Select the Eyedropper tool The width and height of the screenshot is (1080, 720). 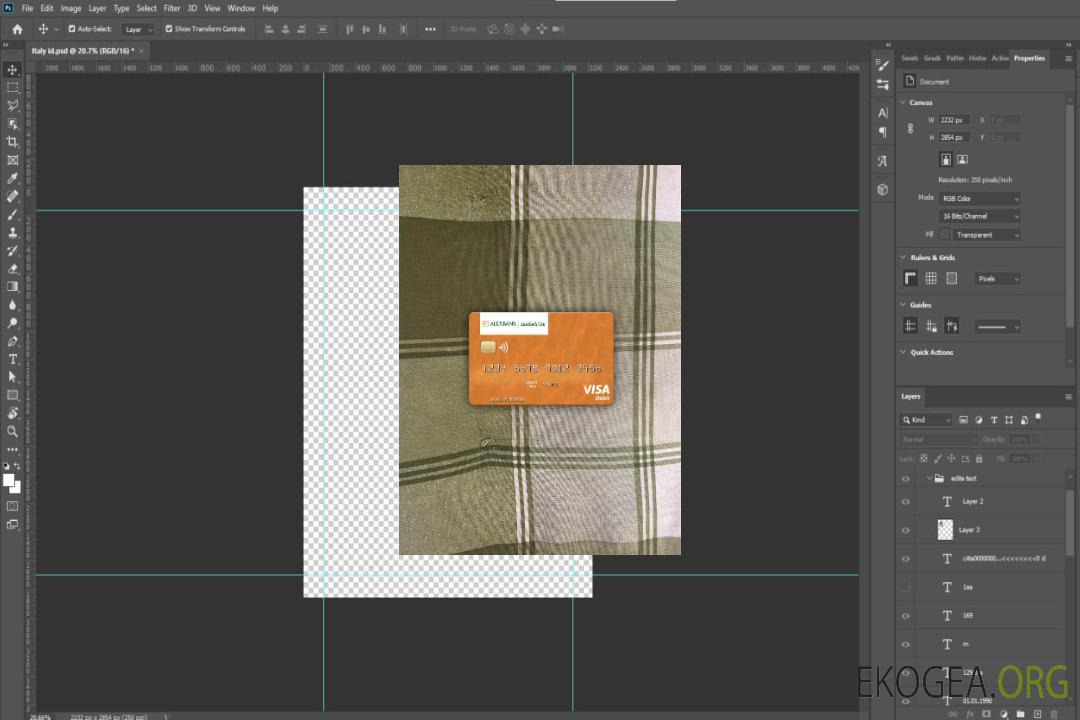click(12, 178)
